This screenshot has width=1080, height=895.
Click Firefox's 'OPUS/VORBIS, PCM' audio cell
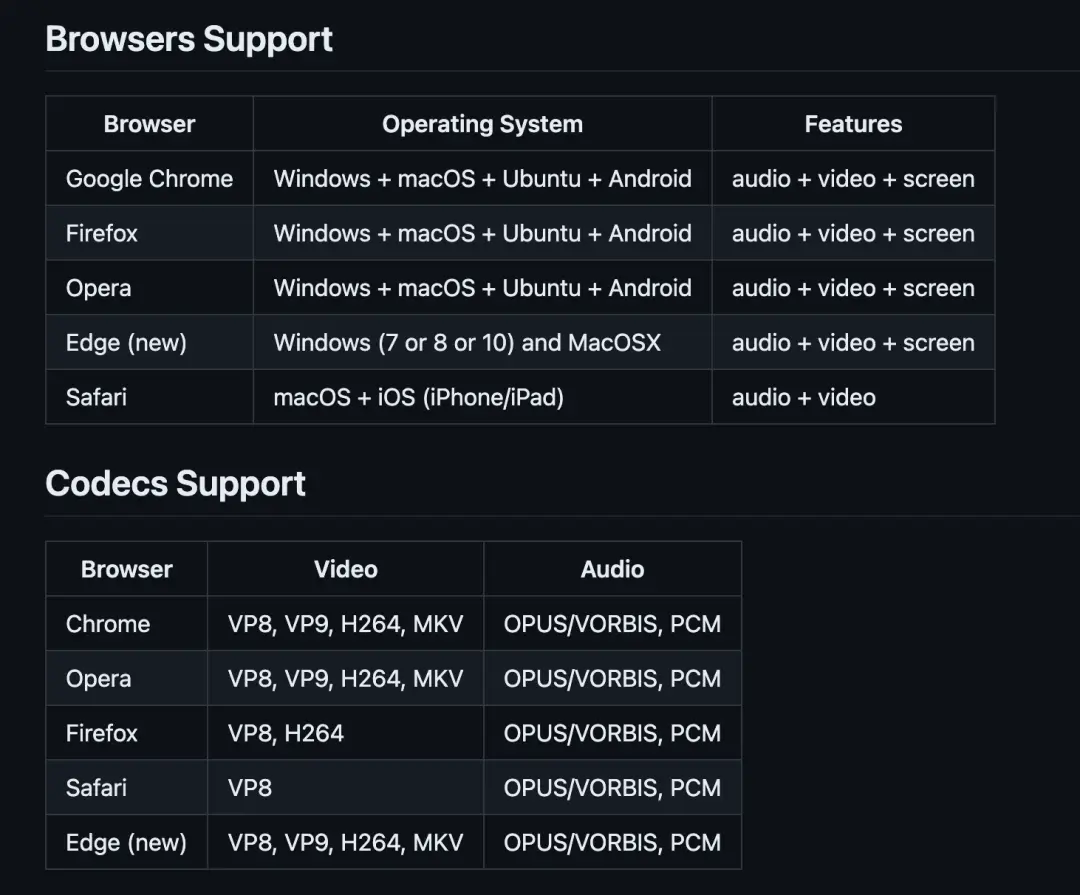(x=612, y=733)
